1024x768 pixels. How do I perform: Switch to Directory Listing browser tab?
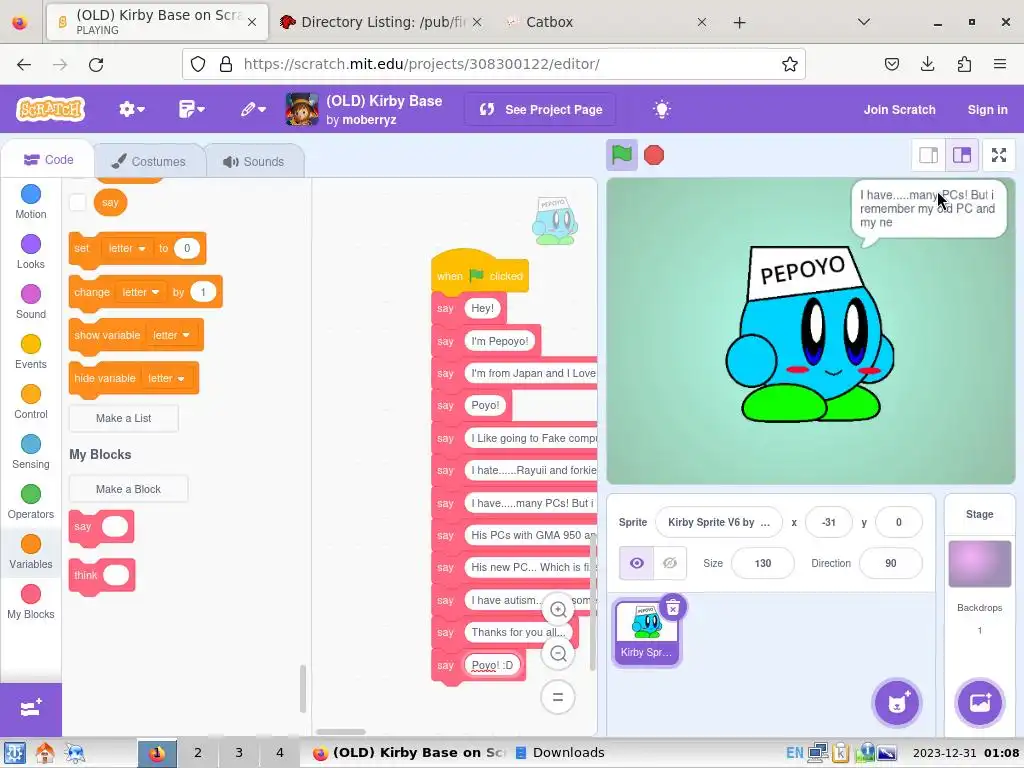[381, 22]
